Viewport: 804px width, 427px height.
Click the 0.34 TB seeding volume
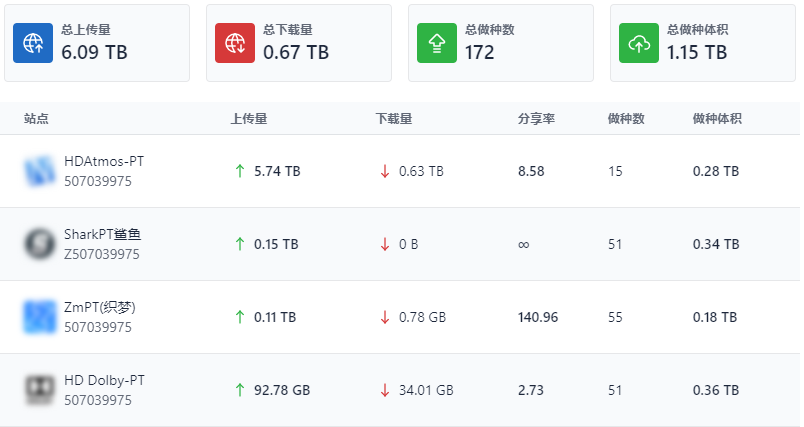coord(716,244)
